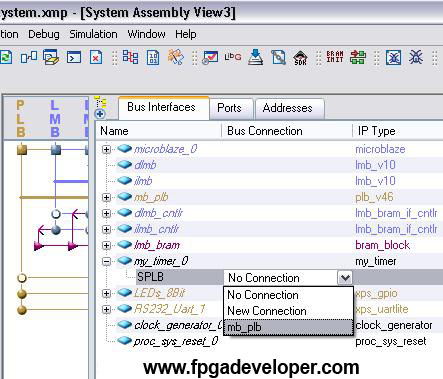Click the generate netlist hierarchy icon
Viewport: 443px width, 379px height.
[x=130, y=57]
